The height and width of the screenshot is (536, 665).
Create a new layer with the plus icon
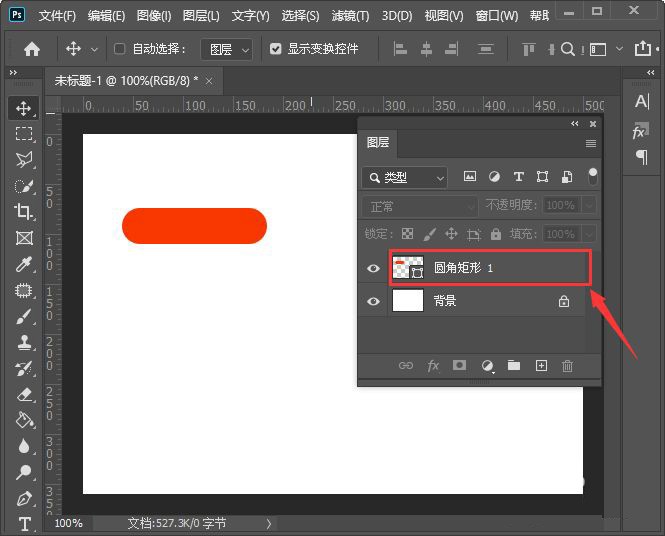[541, 366]
